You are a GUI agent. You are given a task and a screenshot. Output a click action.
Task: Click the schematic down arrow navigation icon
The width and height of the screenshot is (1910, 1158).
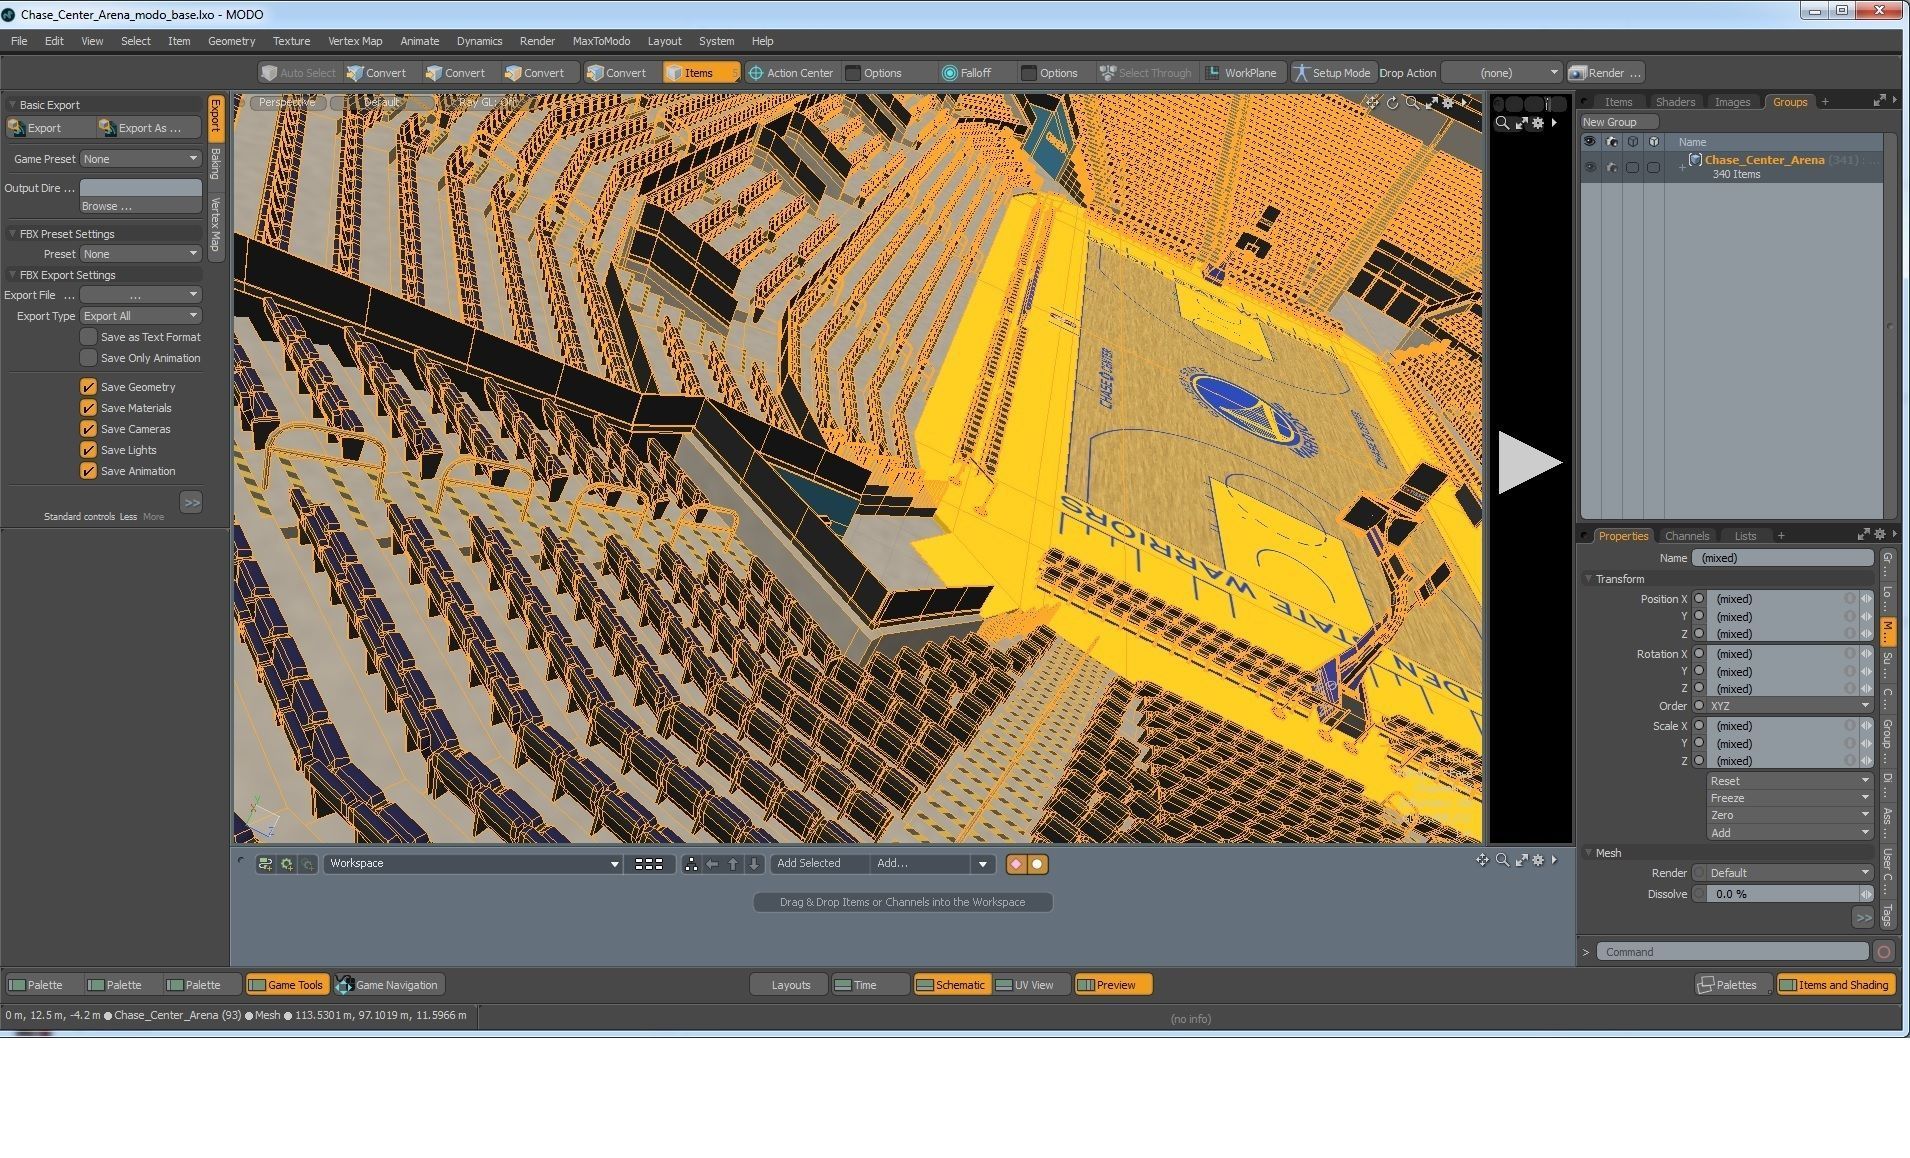click(754, 864)
